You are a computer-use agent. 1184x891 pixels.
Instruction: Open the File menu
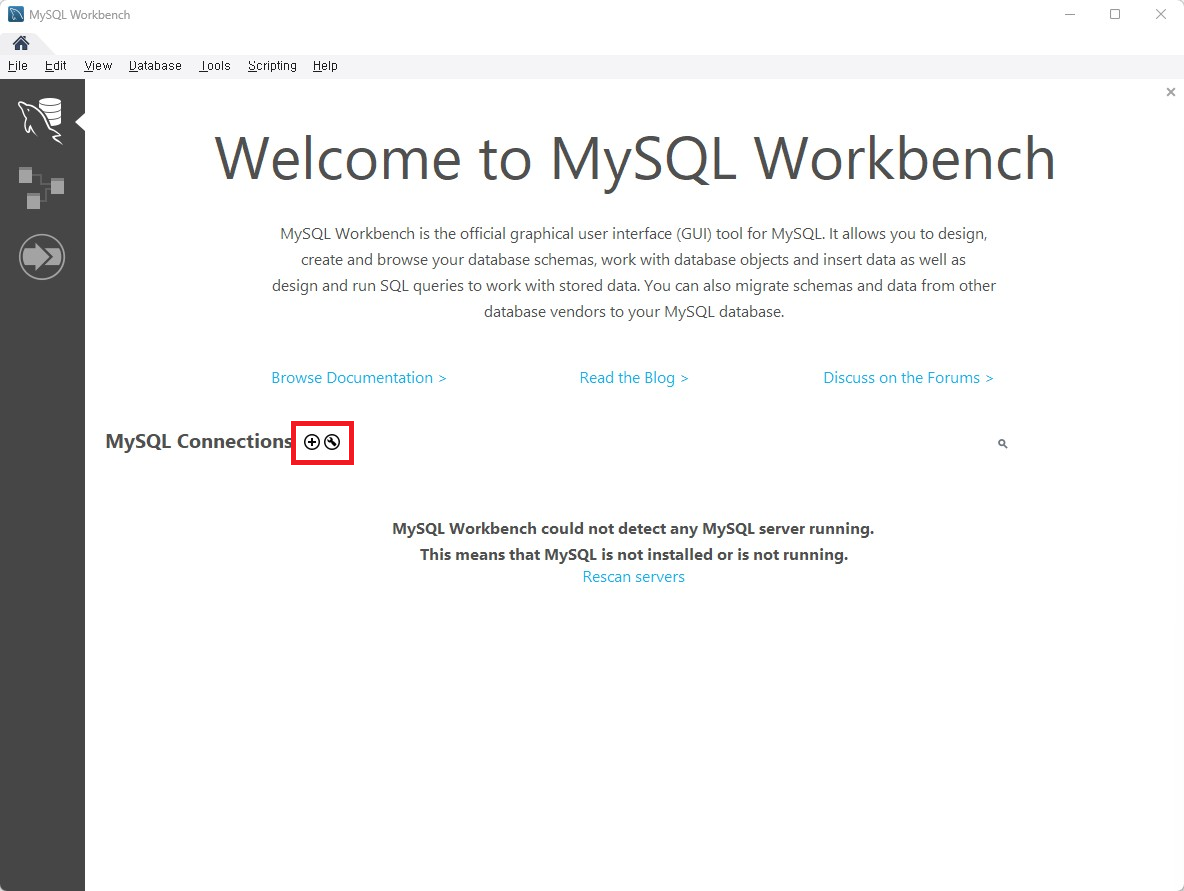coord(17,66)
